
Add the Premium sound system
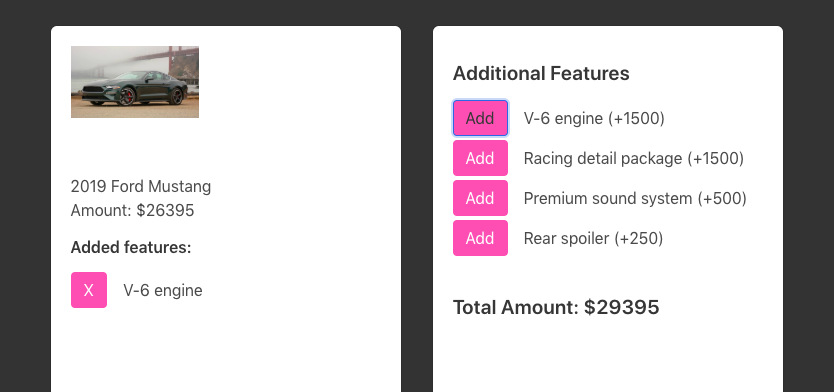pos(480,198)
